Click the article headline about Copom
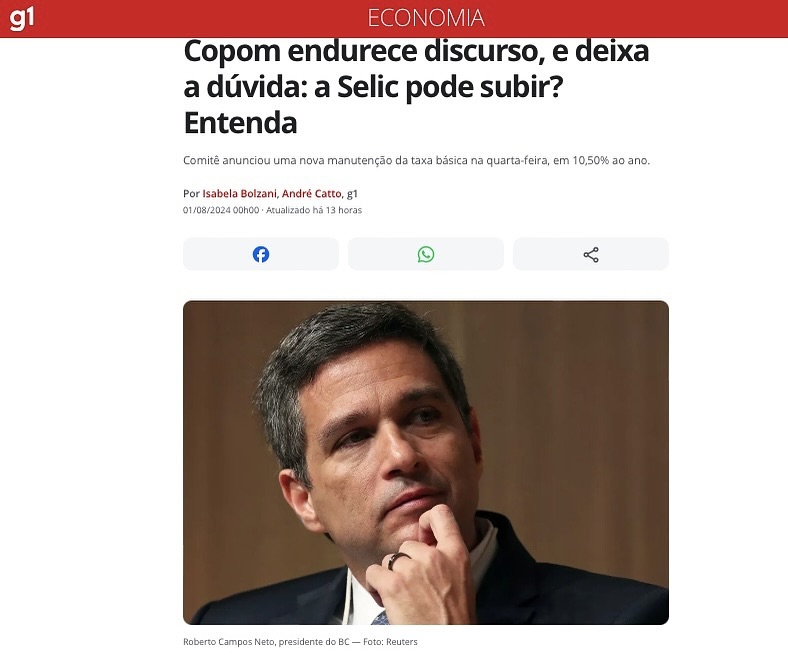Viewport: 788px width, 655px height. [x=416, y=86]
